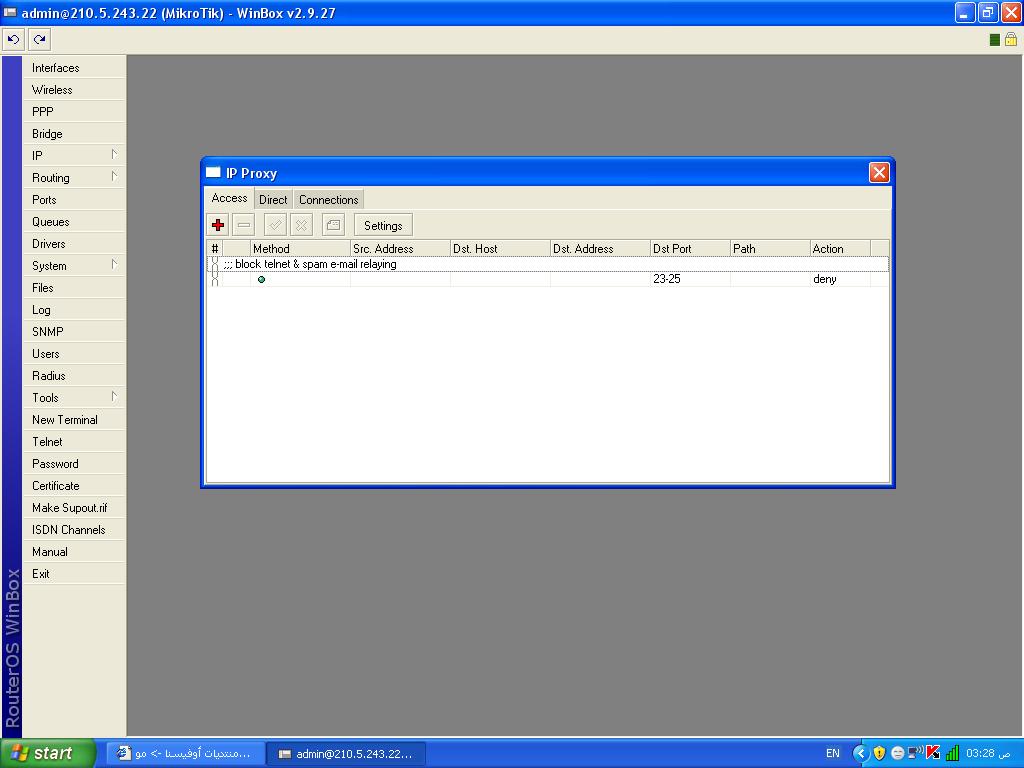Enable rule using checkmark icon
The width and height of the screenshot is (1024, 768).
tap(275, 225)
